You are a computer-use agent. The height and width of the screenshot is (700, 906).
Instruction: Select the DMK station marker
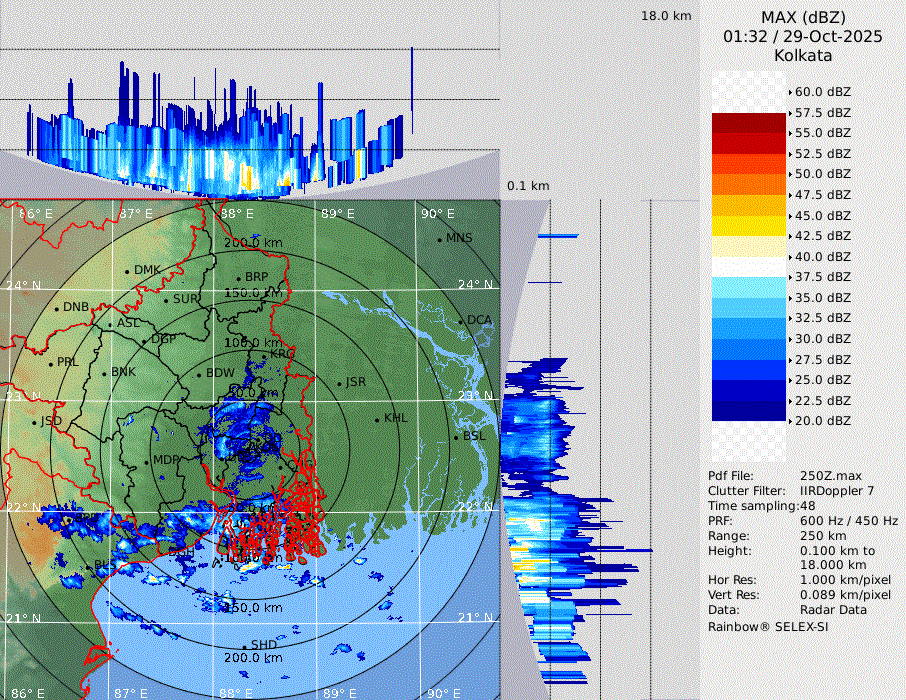128,271
